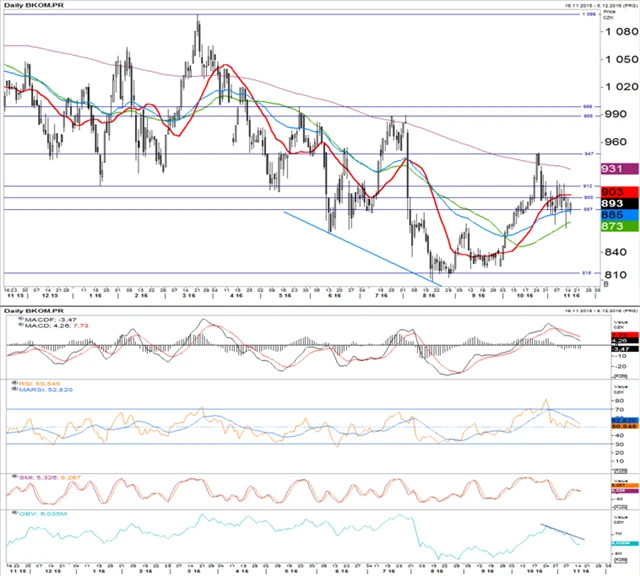Click the 900 horizontal line label
Viewport: 640px width, 576px height.
588,198
